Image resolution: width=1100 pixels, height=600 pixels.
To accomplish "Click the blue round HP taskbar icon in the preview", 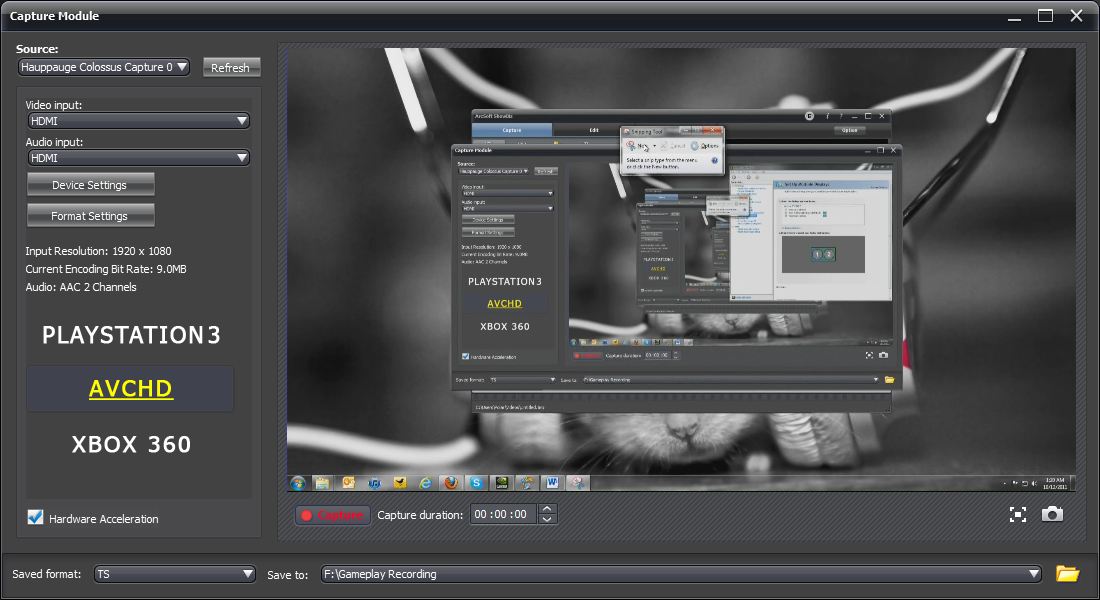I will point(374,483).
